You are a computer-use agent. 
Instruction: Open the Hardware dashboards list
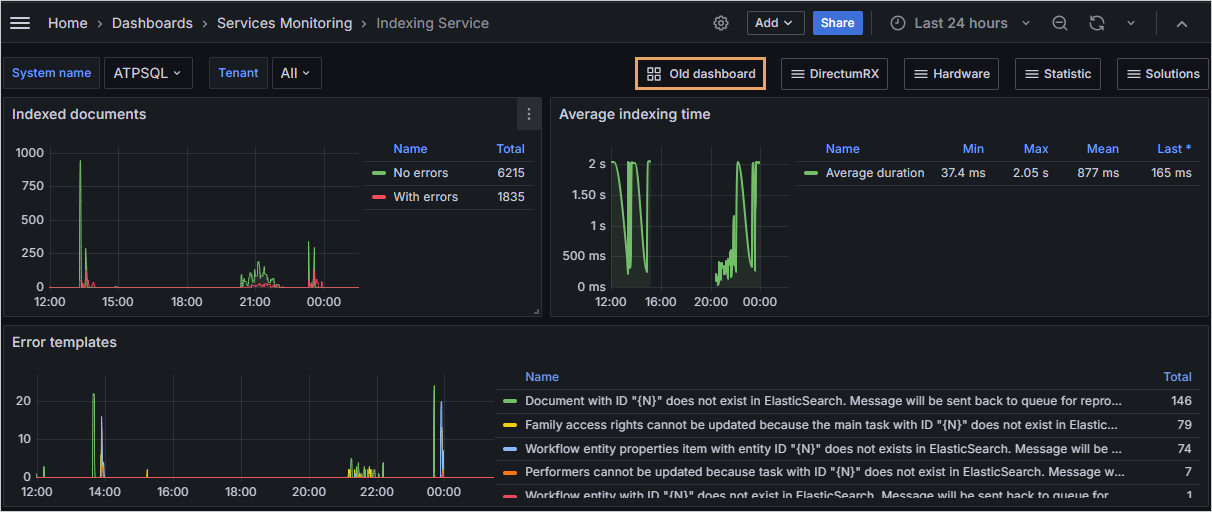point(950,74)
